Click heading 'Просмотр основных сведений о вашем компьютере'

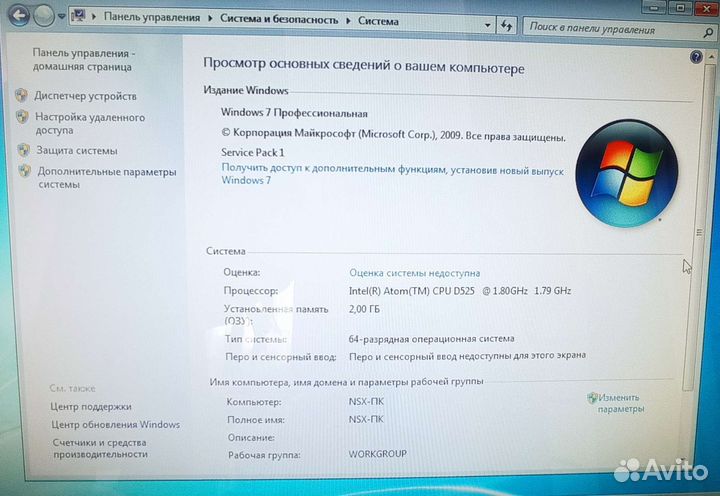(364, 66)
